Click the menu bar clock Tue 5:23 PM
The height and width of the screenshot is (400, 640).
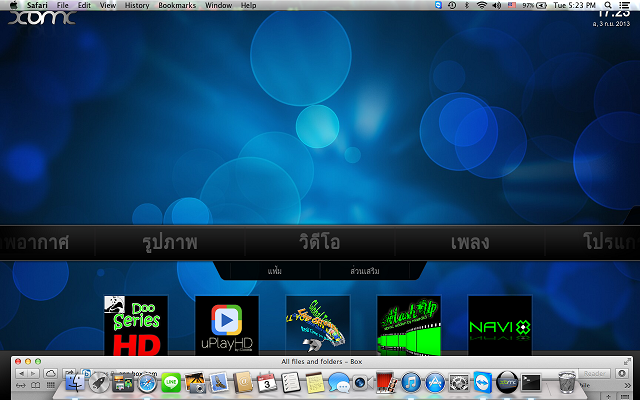coord(574,5)
